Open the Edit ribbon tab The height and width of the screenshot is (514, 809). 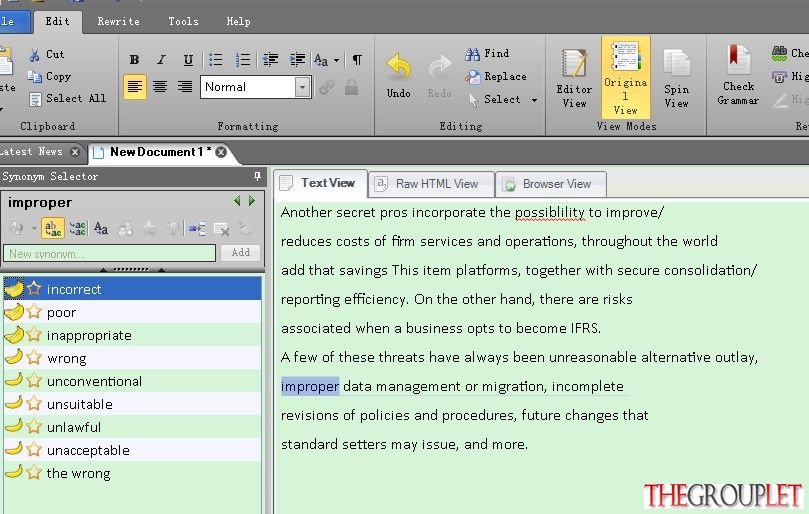[57, 22]
